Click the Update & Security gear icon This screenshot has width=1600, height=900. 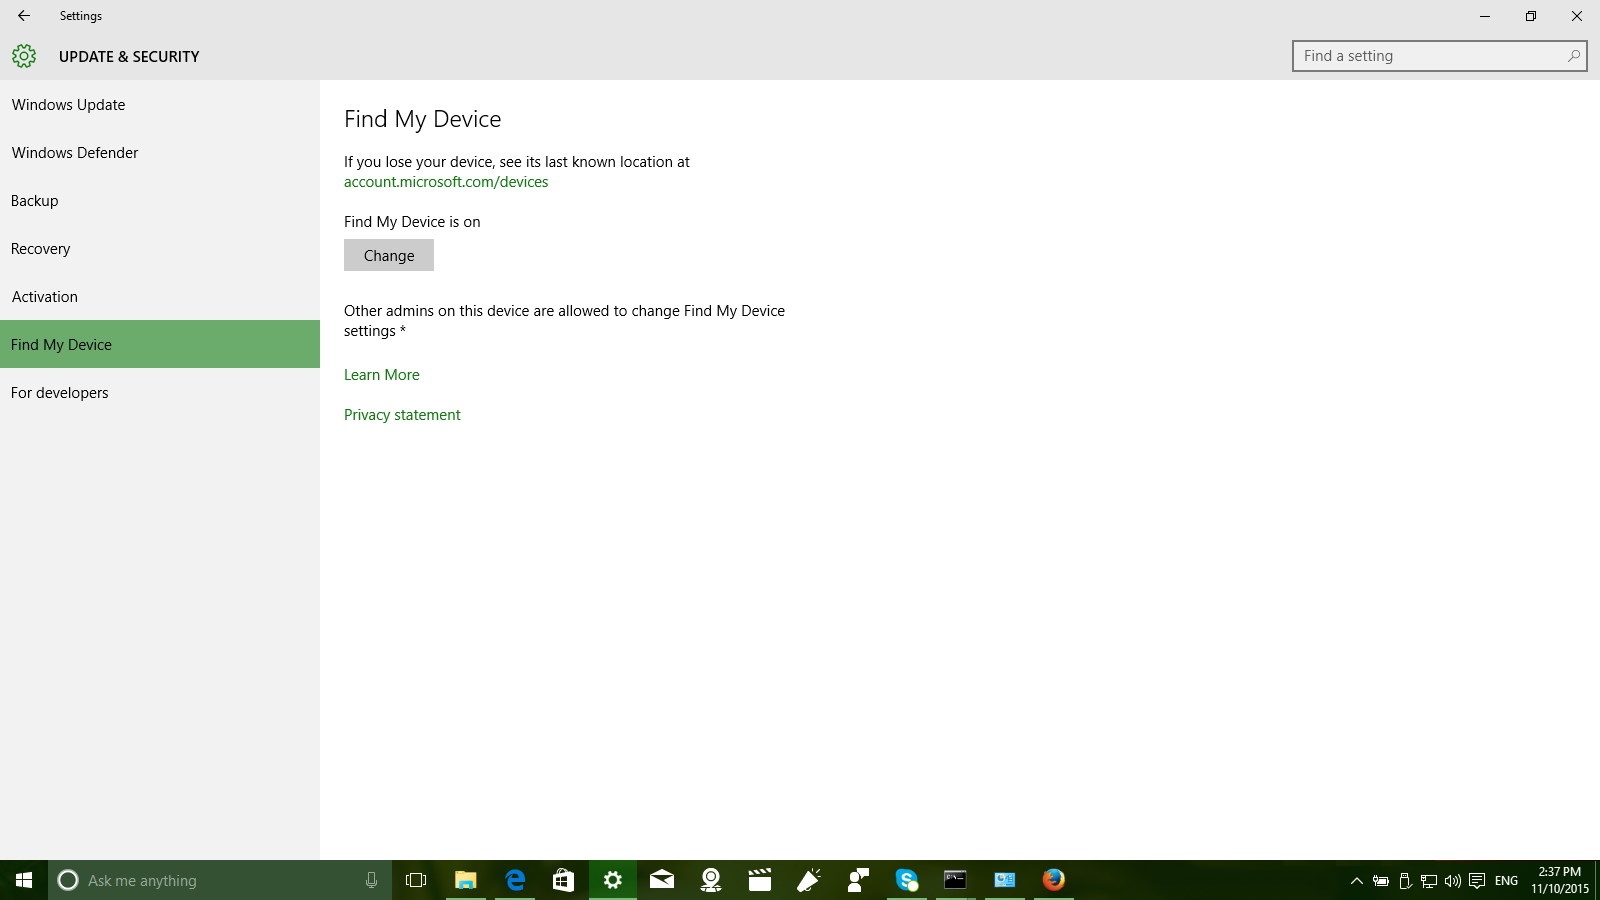[x=24, y=56]
